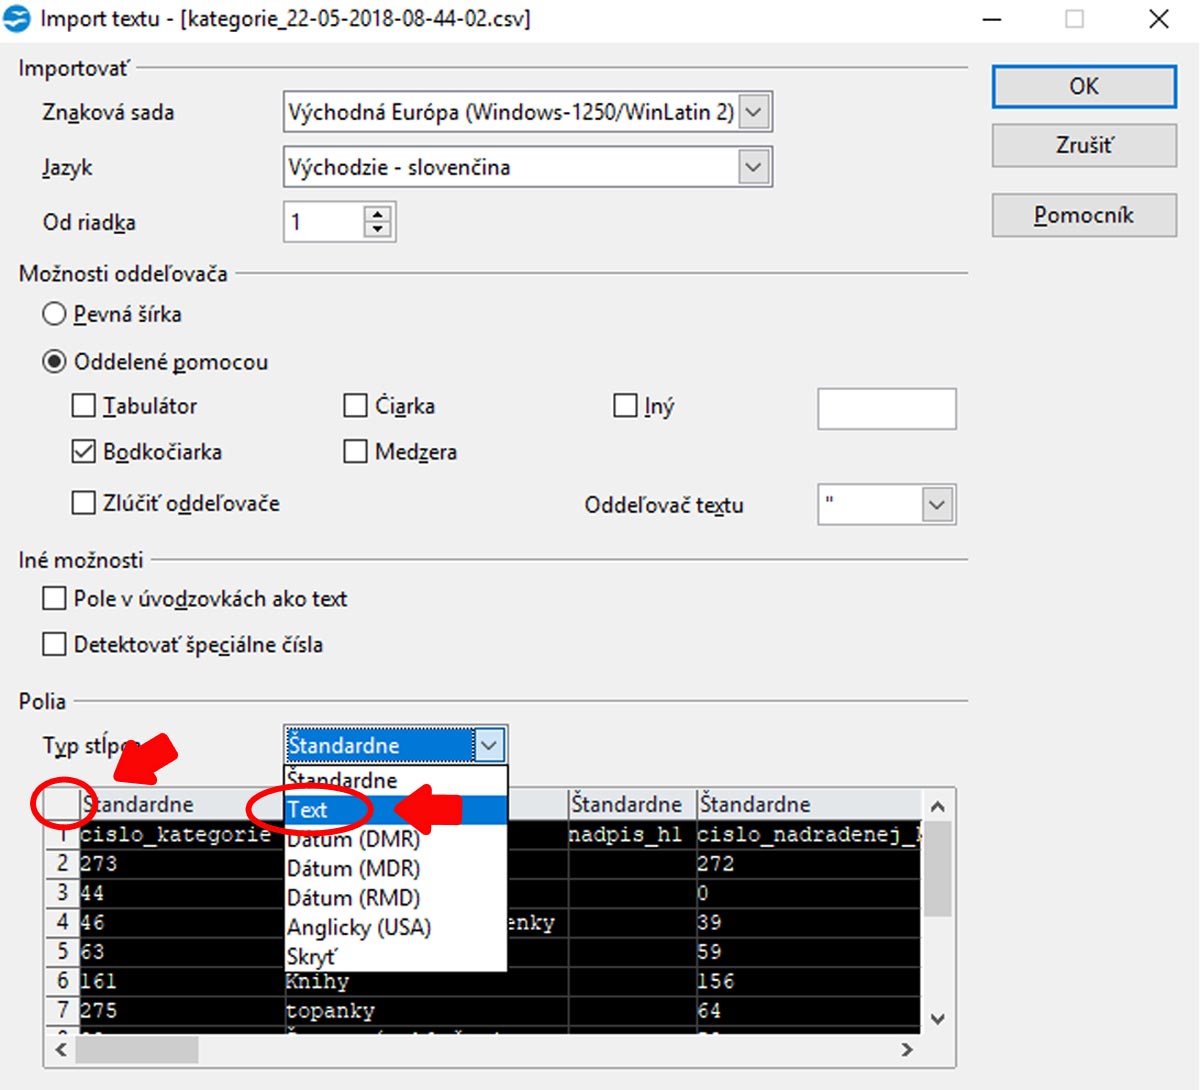The image size is (1200, 1090).
Task: Choose Text in column type list
Action: click(x=396, y=810)
